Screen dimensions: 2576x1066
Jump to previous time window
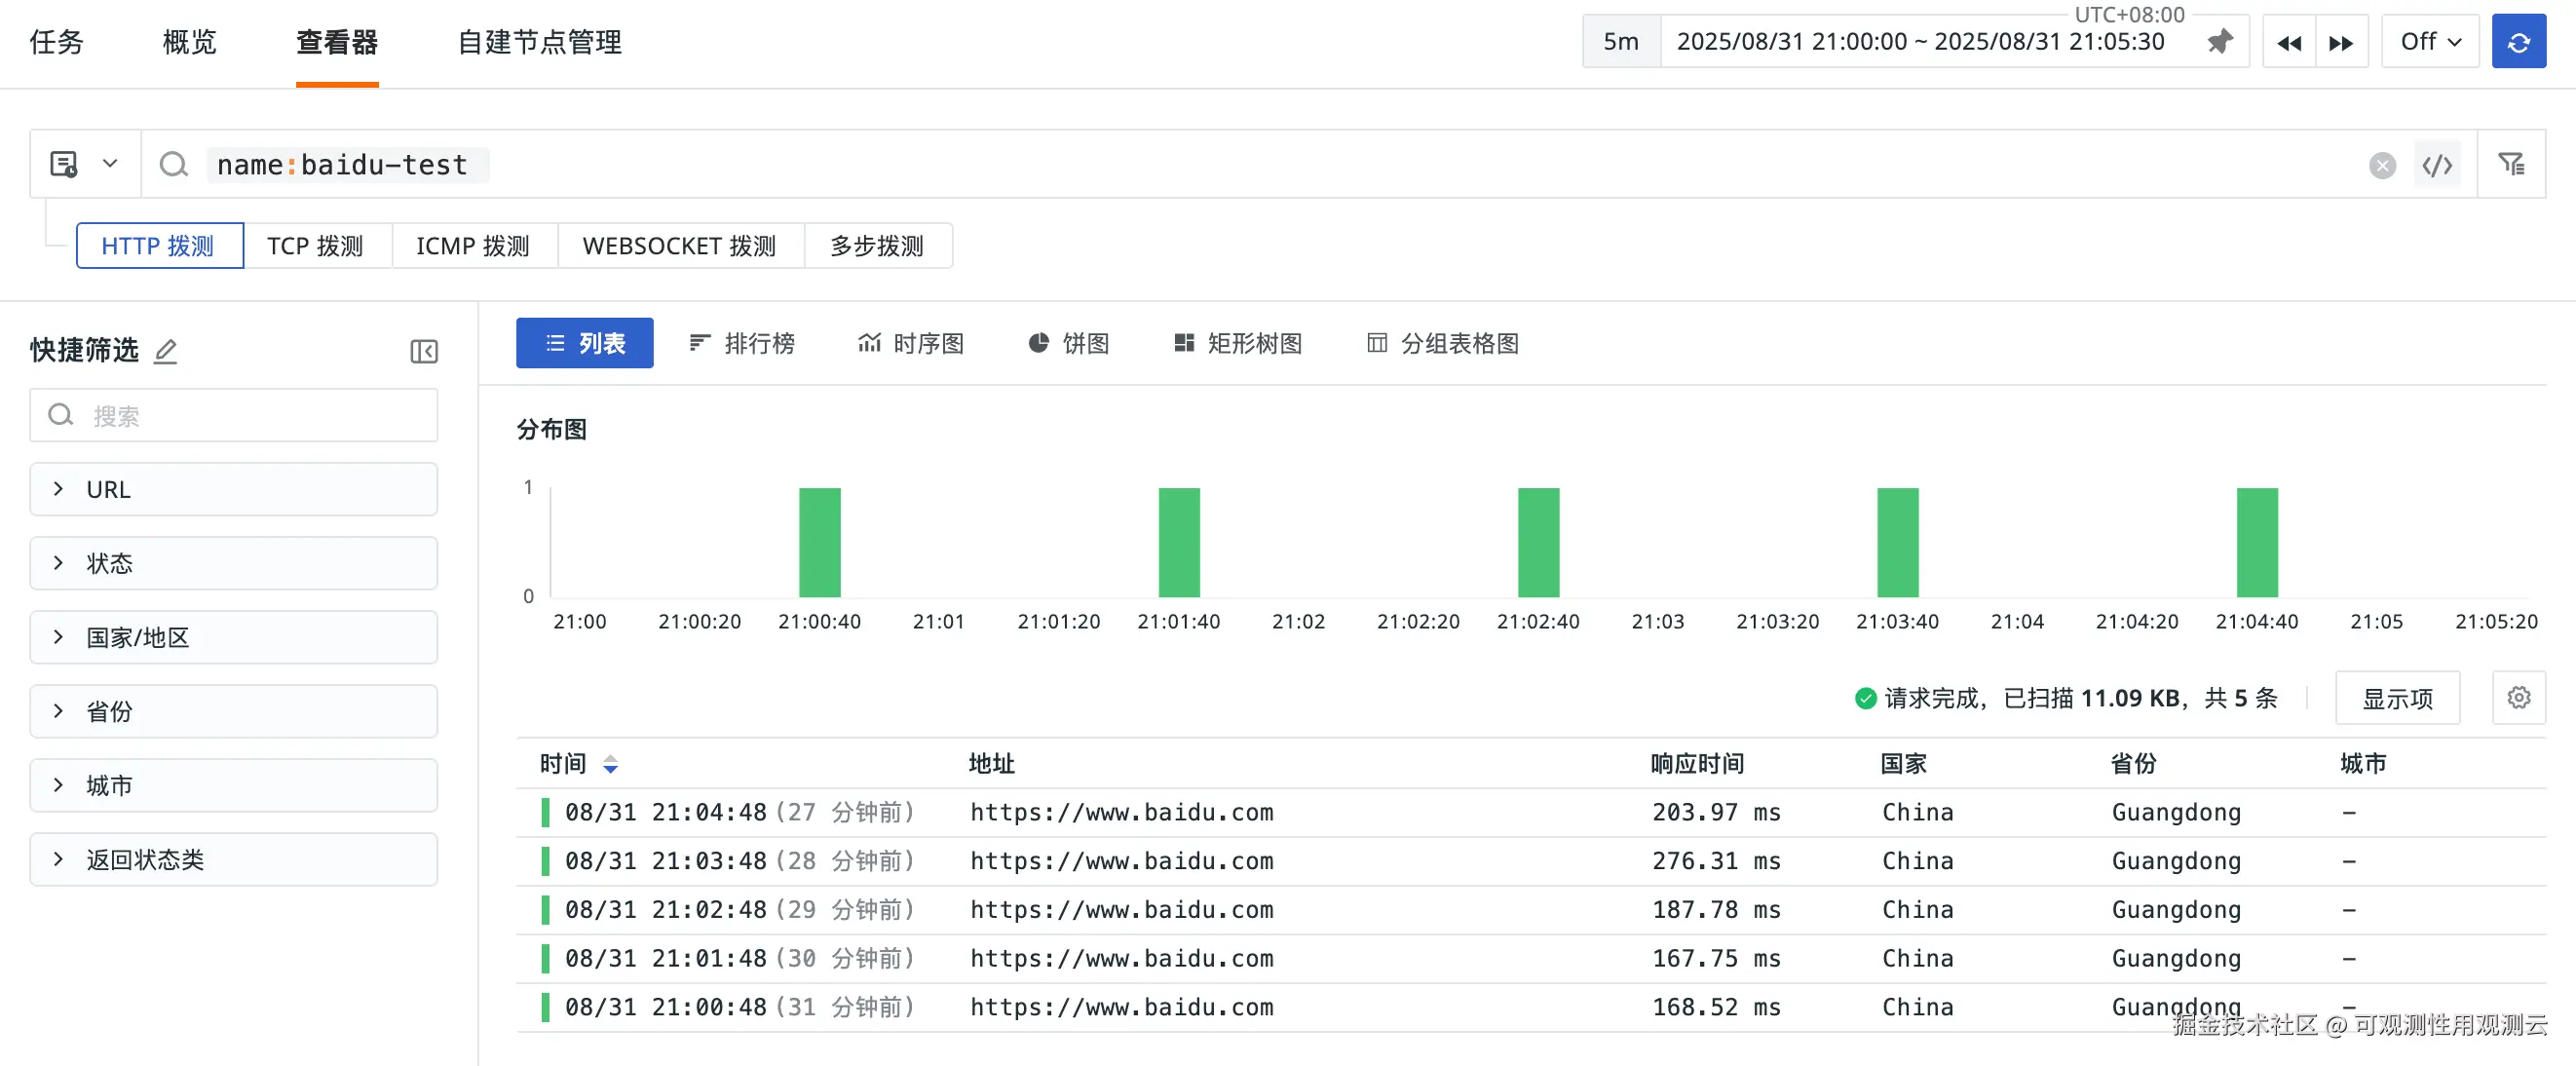click(2289, 42)
